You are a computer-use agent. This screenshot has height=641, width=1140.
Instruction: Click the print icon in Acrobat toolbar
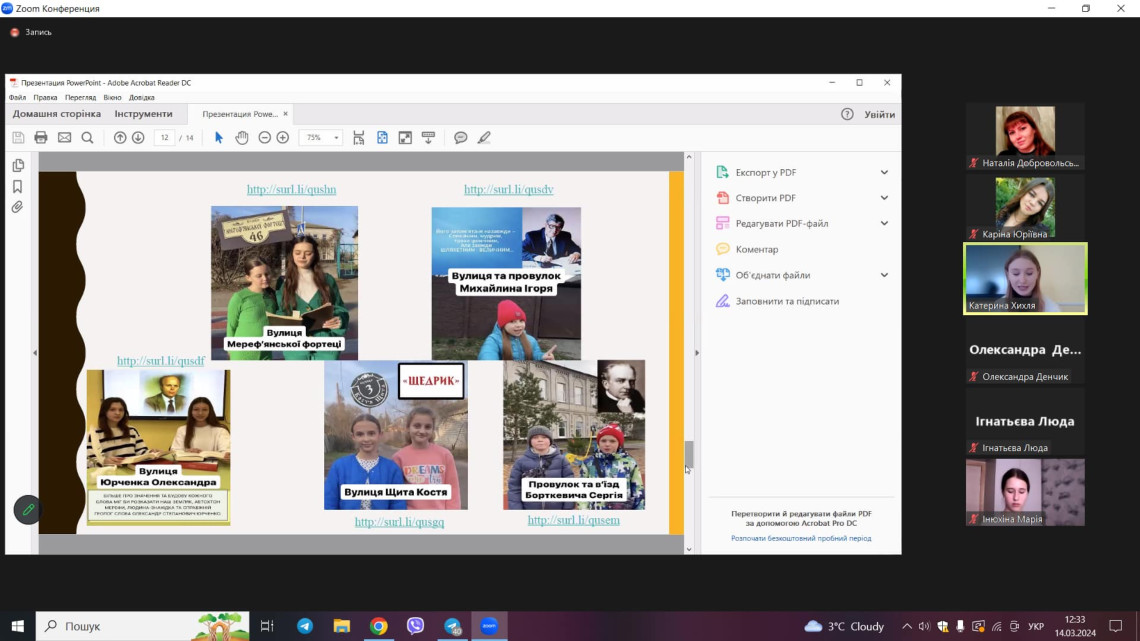click(x=41, y=138)
